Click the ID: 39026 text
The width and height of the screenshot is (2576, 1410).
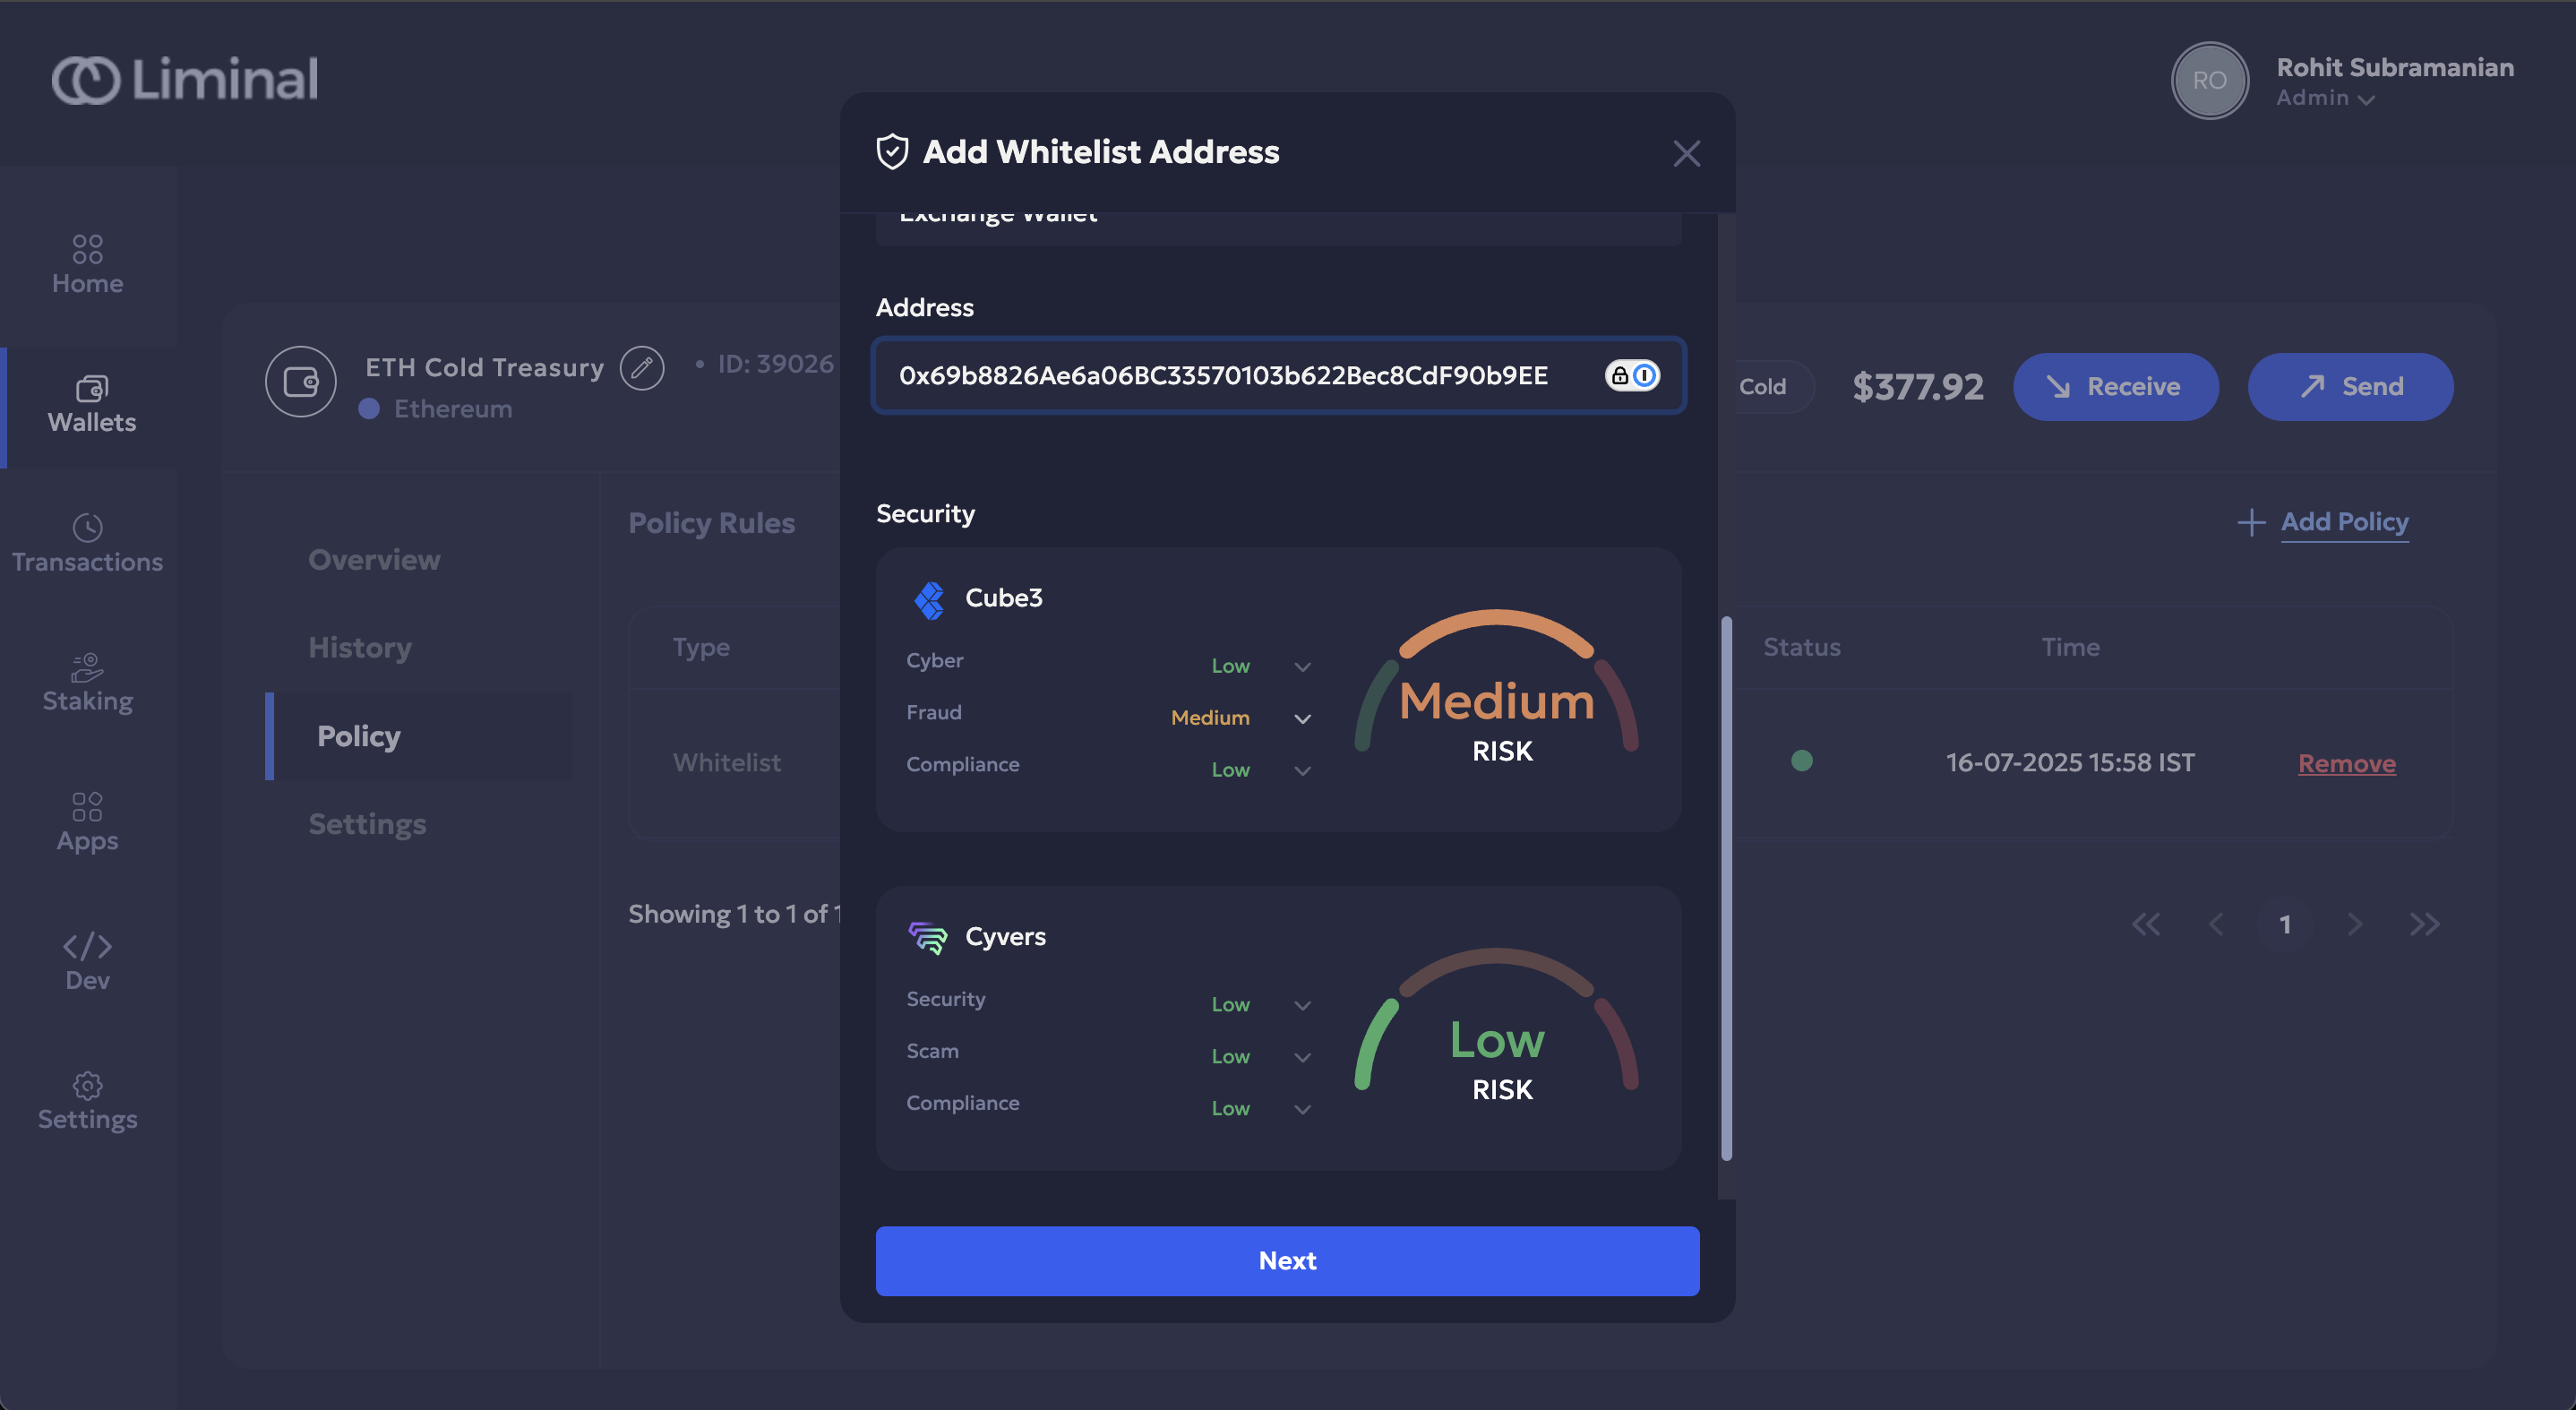point(775,363)
